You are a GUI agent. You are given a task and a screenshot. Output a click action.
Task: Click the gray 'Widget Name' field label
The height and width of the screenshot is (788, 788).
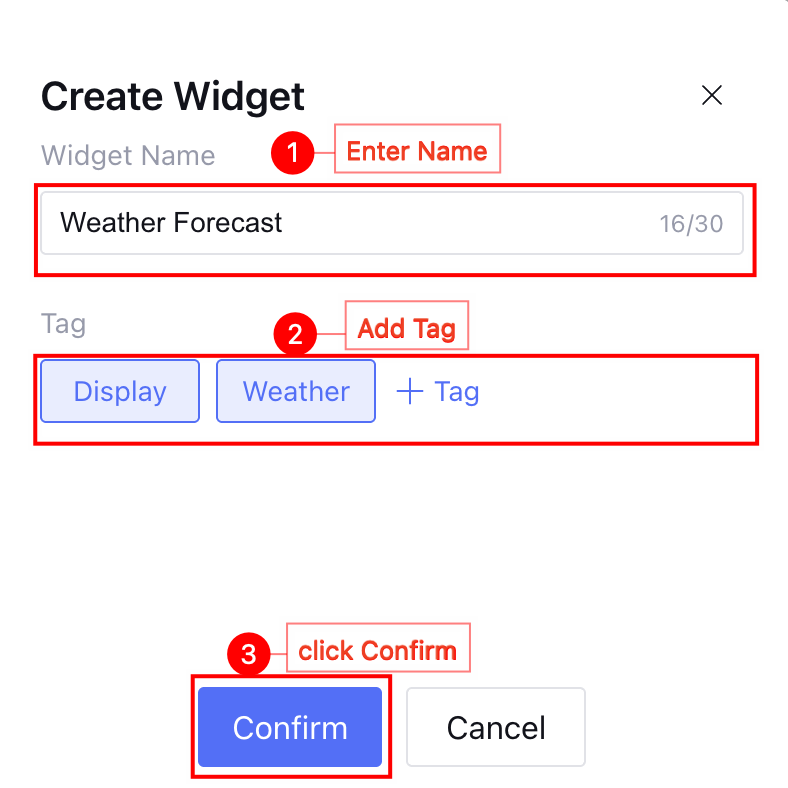128,156
